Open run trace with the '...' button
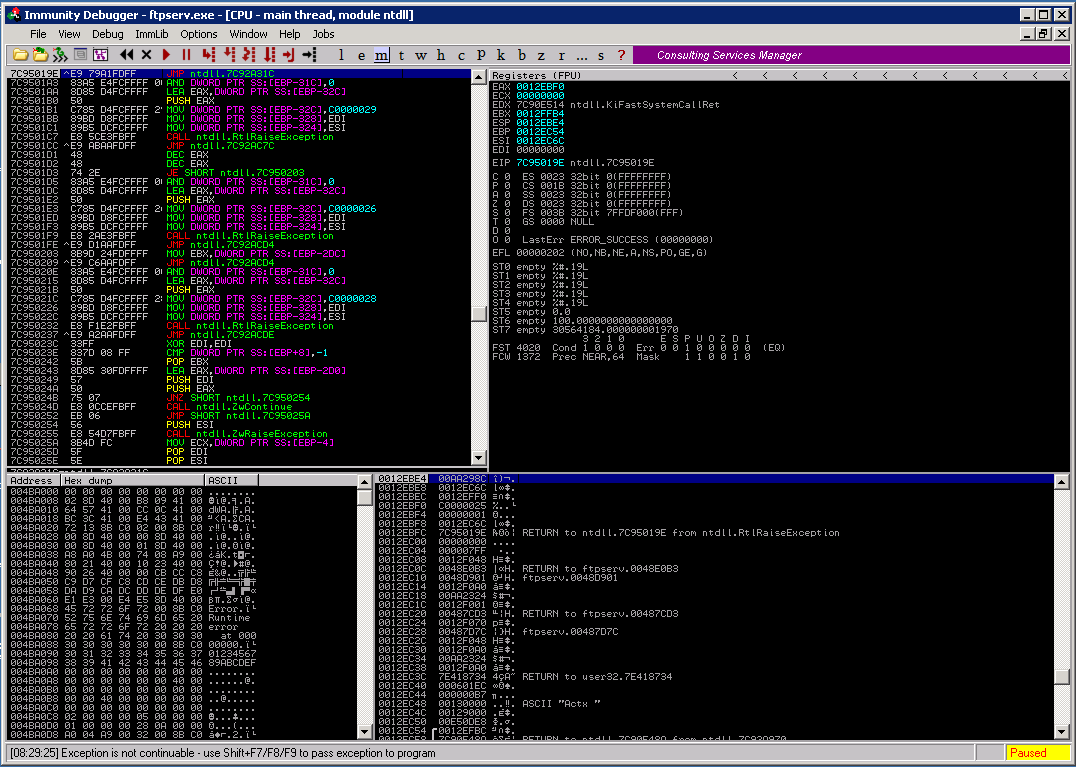 [x=582, y=55]
